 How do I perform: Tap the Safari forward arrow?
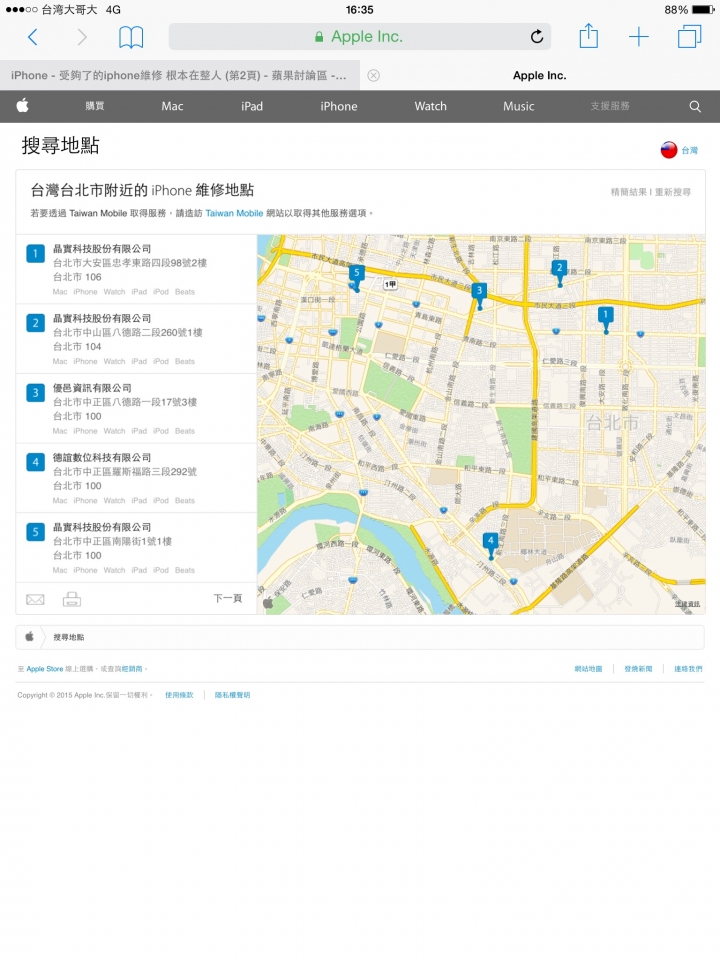pyautogui.click(x=81, y=37)
